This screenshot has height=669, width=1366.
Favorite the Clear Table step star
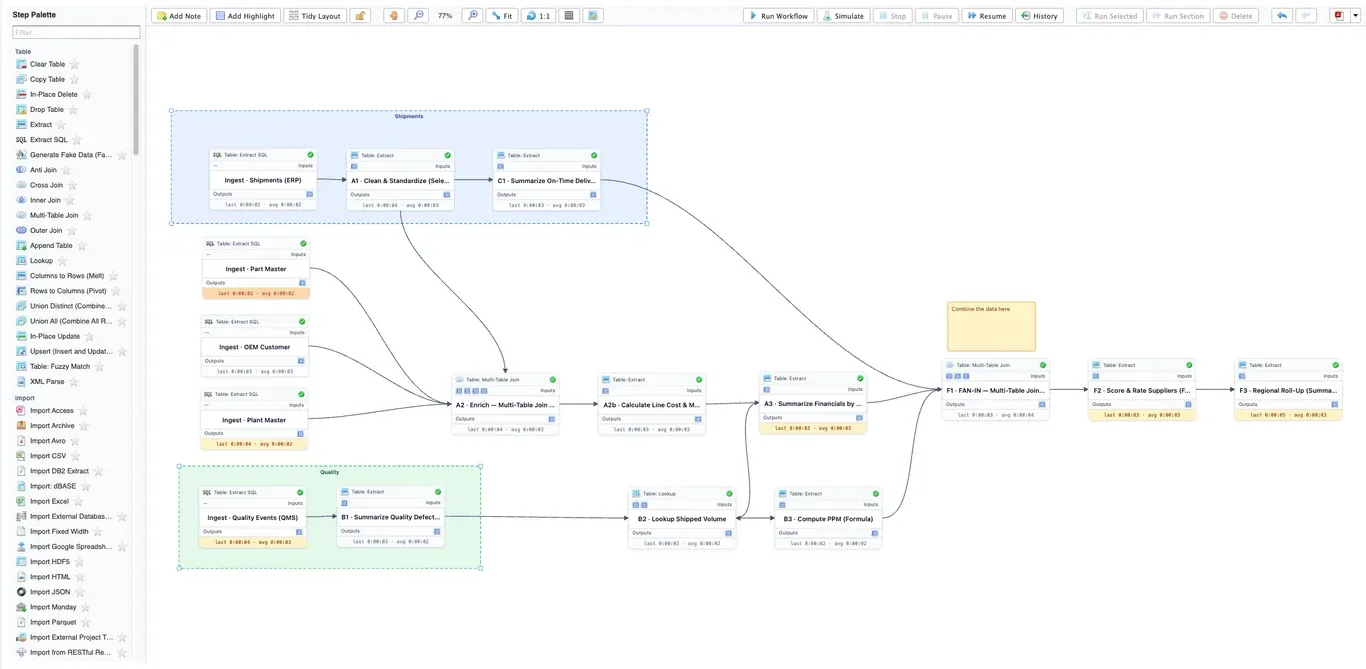pyautogui.click(x=74, y=64)
